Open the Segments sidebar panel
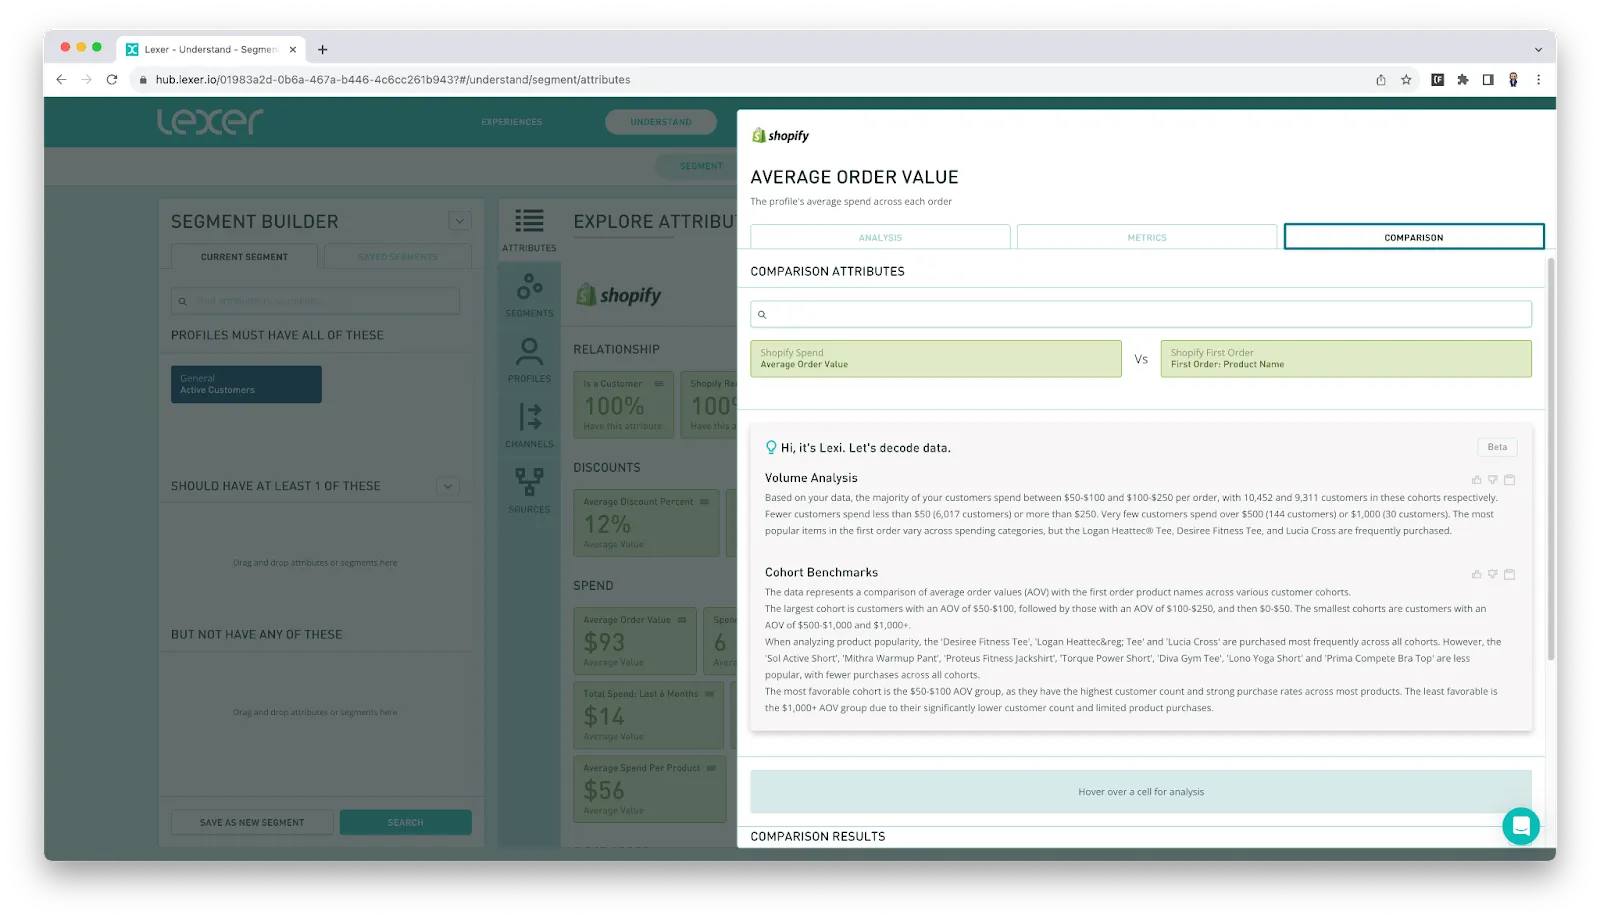Image resolution: width=1600 pixels, height=919 pixels. 529,295
